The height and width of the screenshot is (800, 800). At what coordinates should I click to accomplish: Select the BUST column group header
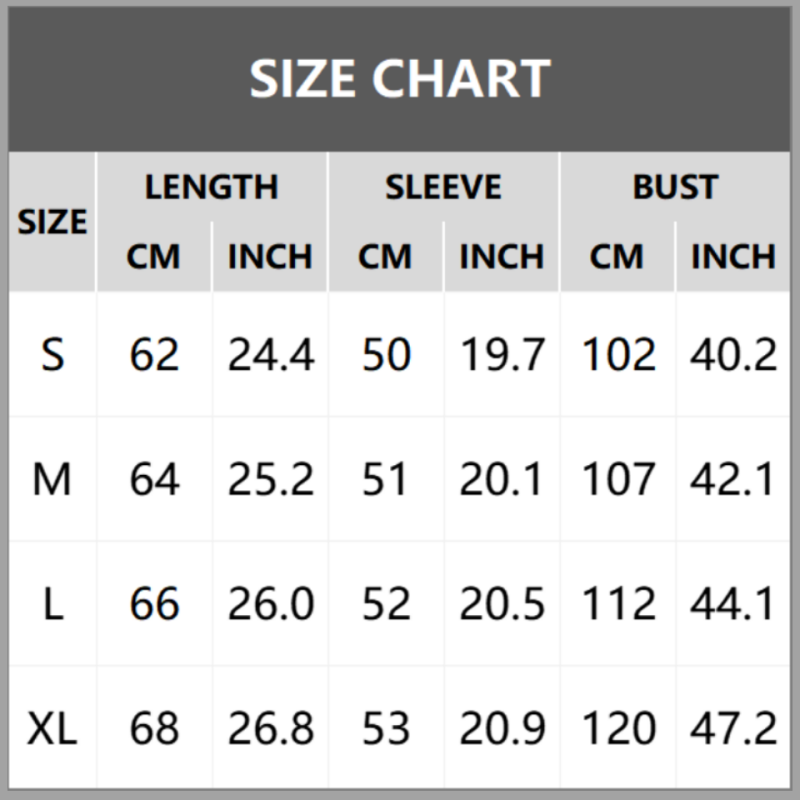(x=675, y=187)
